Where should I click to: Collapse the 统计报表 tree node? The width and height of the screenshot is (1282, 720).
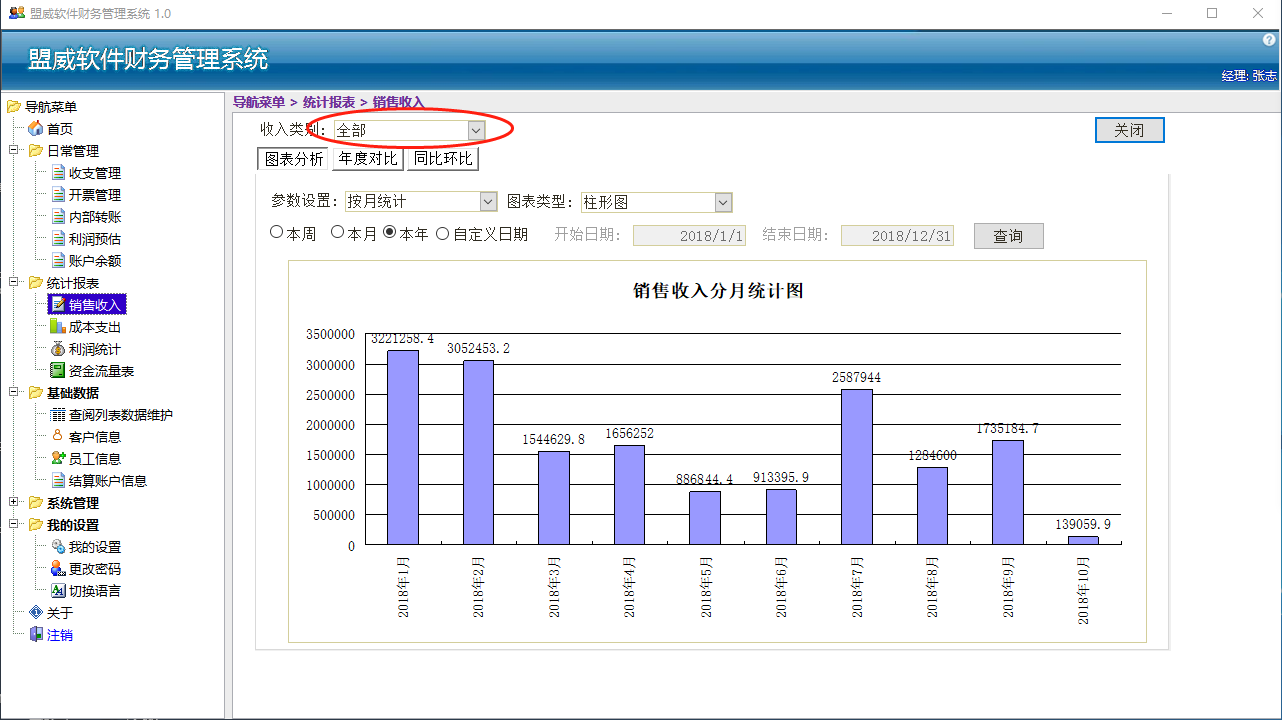[14, 283]
